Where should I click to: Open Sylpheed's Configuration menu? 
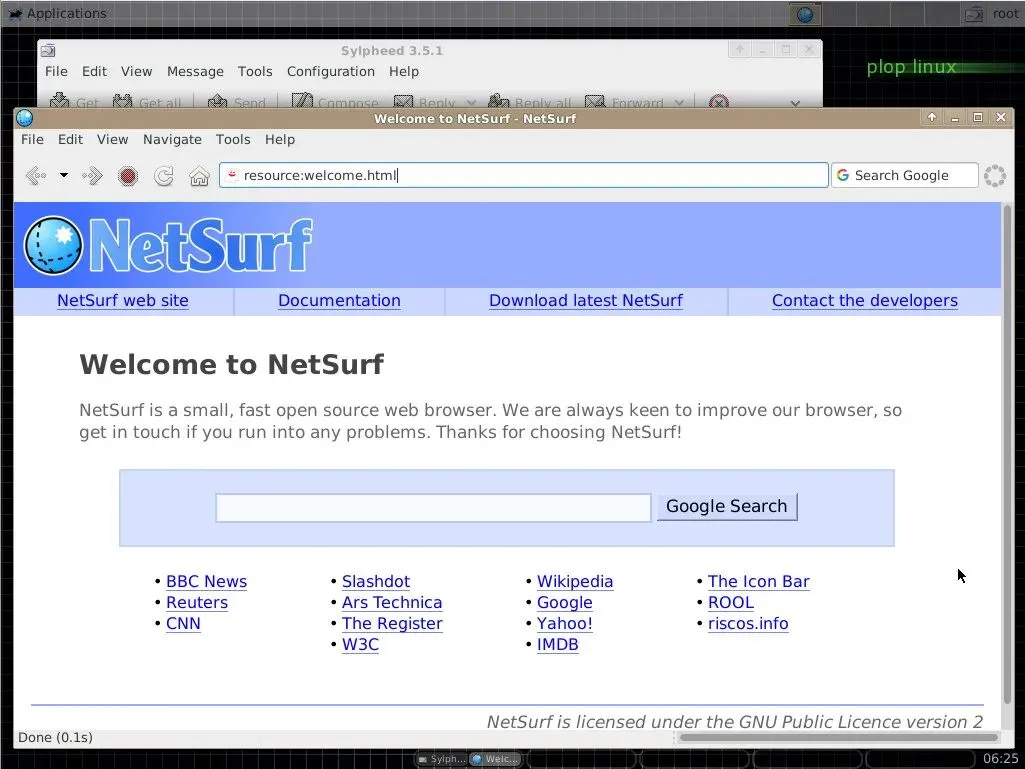click(331, 71)
